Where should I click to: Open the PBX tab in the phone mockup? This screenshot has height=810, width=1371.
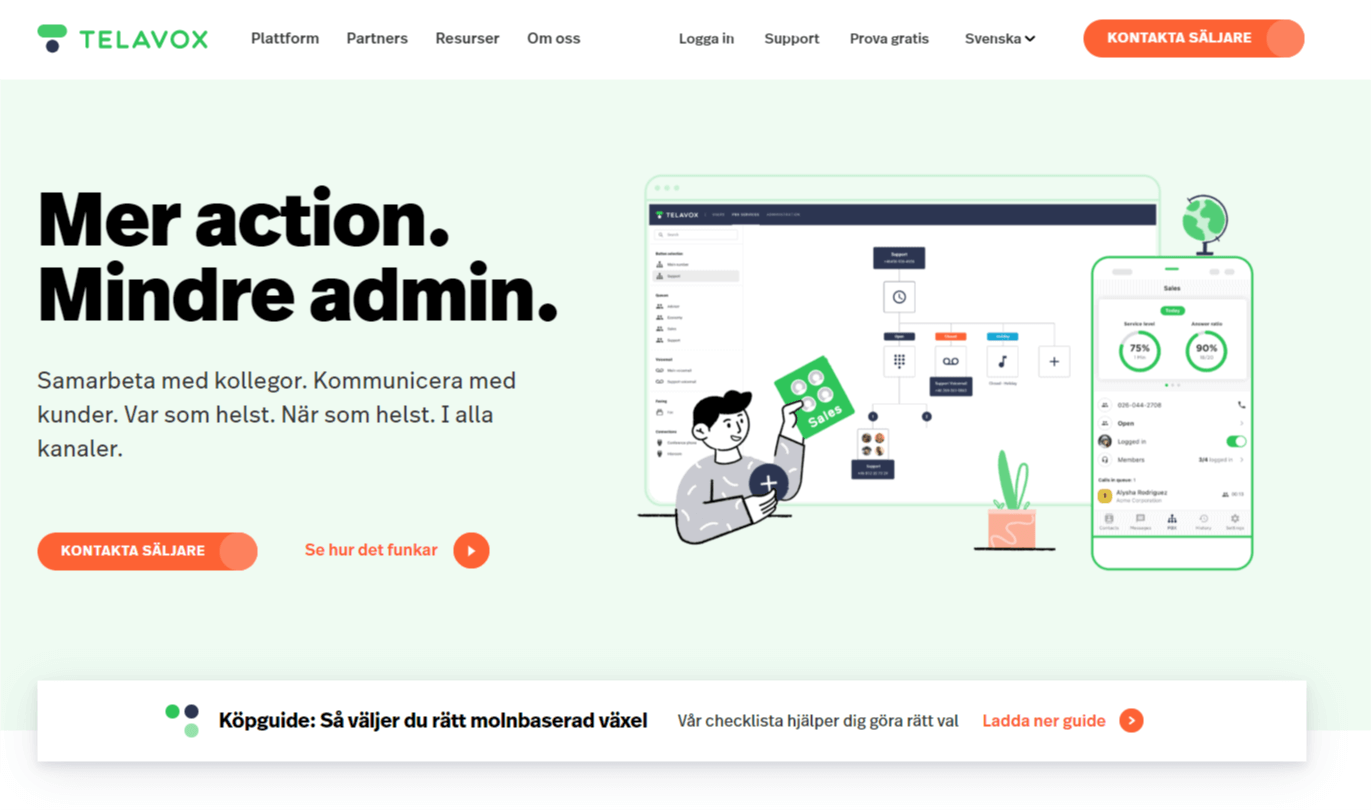pyautogui.click(x=1172, y=521)
